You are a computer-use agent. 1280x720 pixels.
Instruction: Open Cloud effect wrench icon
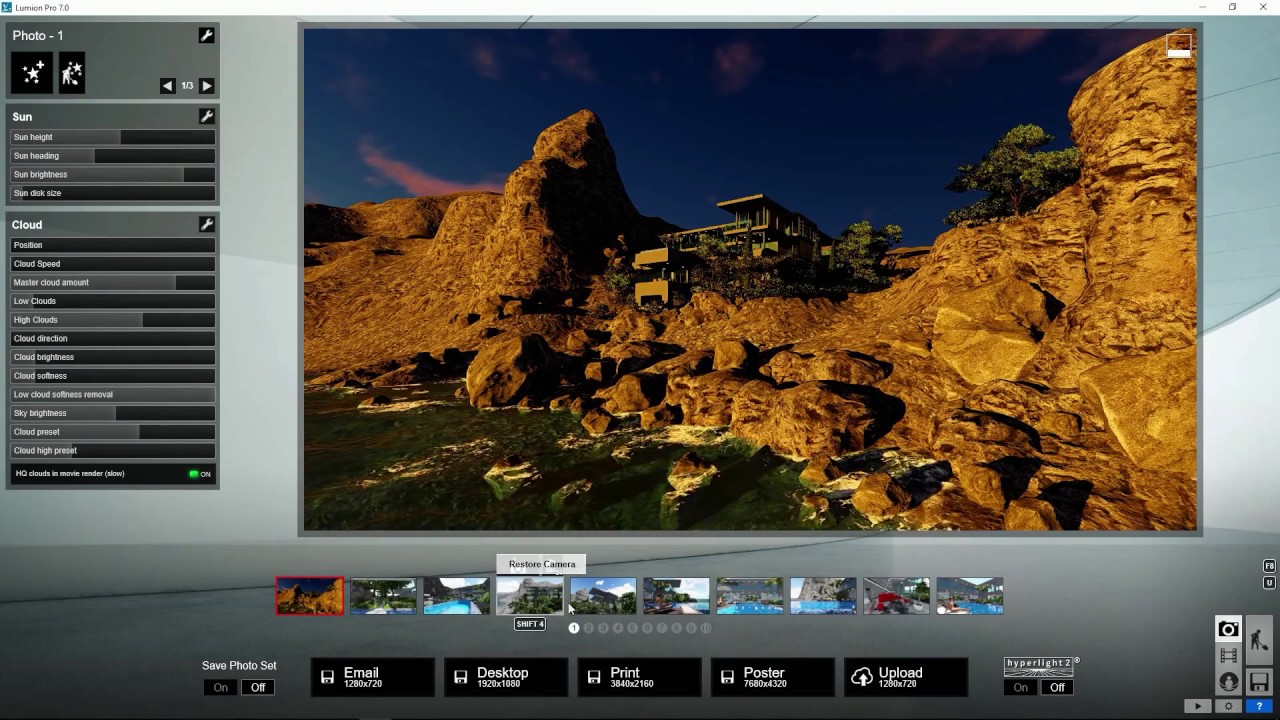207,224
